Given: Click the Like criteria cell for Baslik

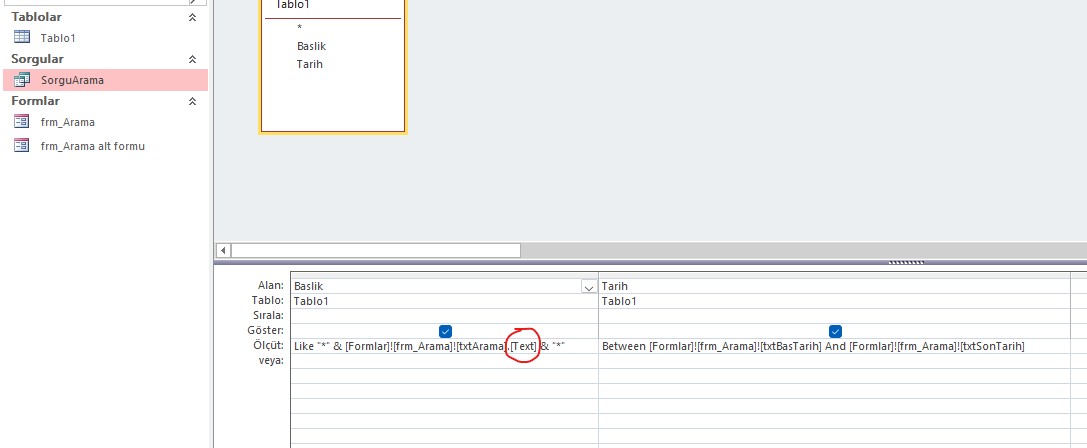Looking at the screenshot, I should (430, 346).
